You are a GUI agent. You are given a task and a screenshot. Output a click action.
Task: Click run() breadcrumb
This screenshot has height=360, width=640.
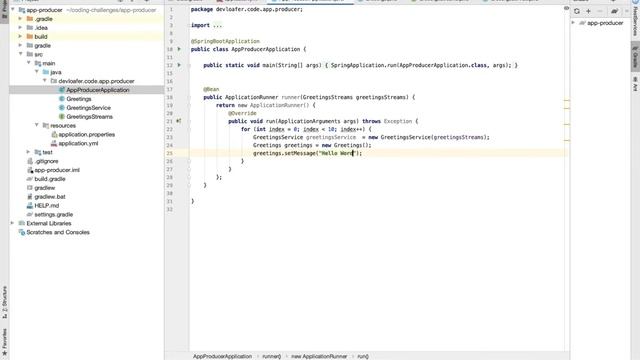[x=363, y=356]
